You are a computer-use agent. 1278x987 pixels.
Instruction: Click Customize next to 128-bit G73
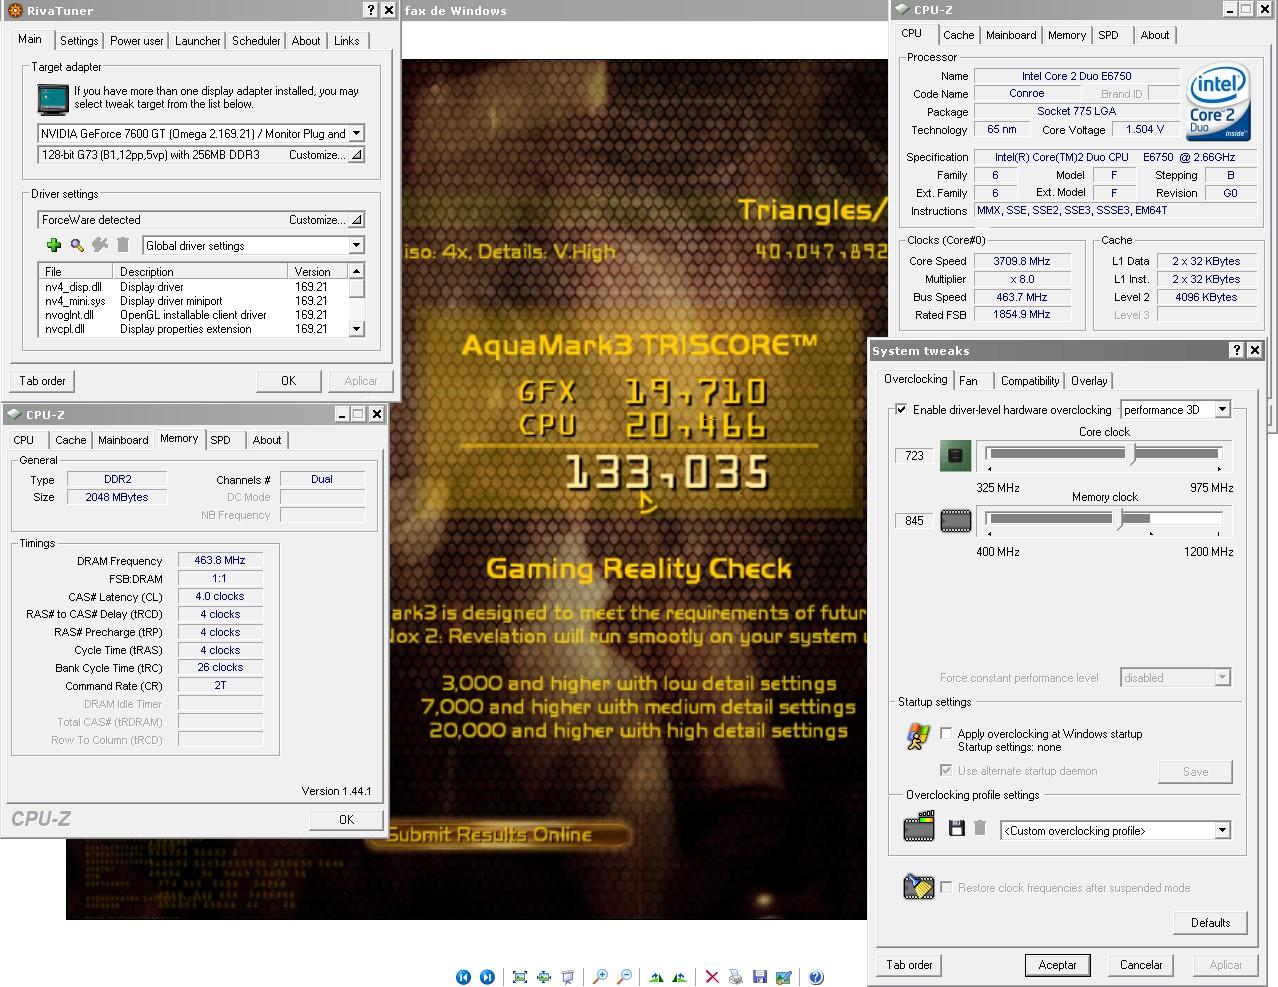(324, 155)
